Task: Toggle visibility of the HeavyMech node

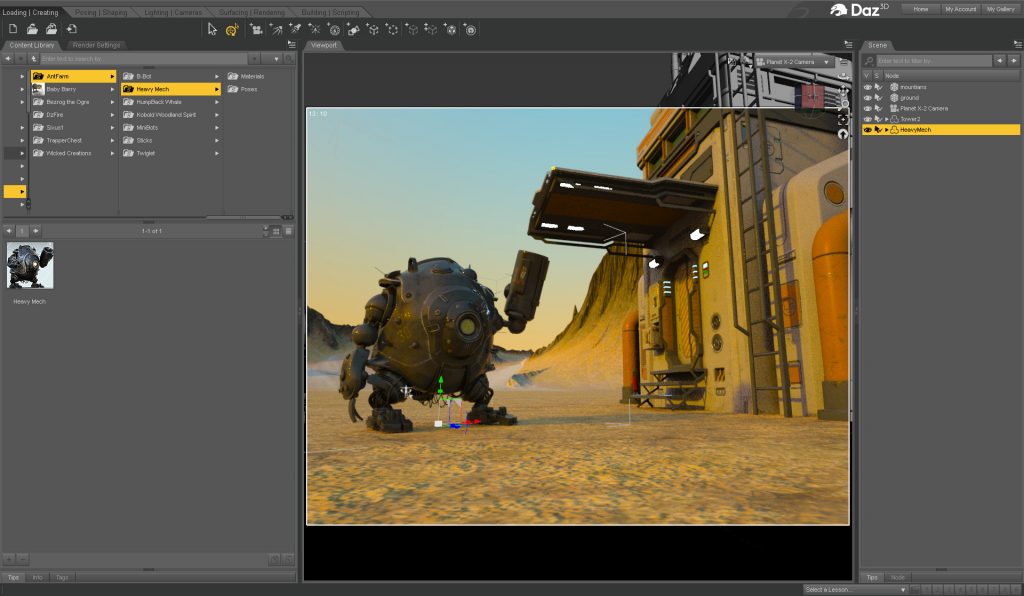Action: tap(867, 130)
